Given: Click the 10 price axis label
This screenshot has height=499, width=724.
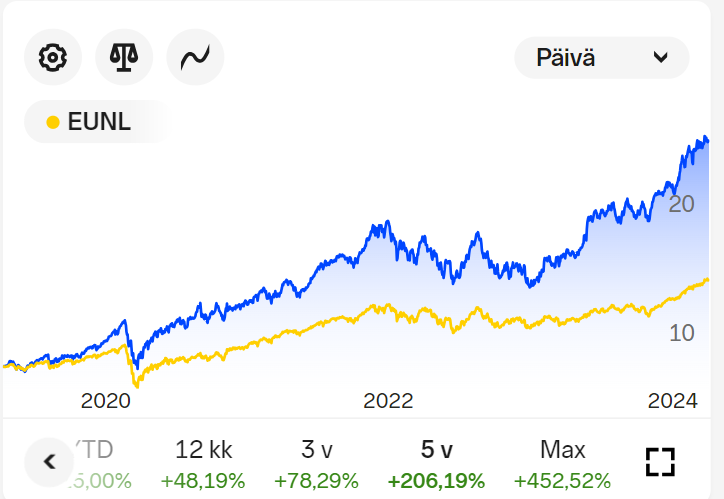Looking at the screenshot, I should coord(681,333).
